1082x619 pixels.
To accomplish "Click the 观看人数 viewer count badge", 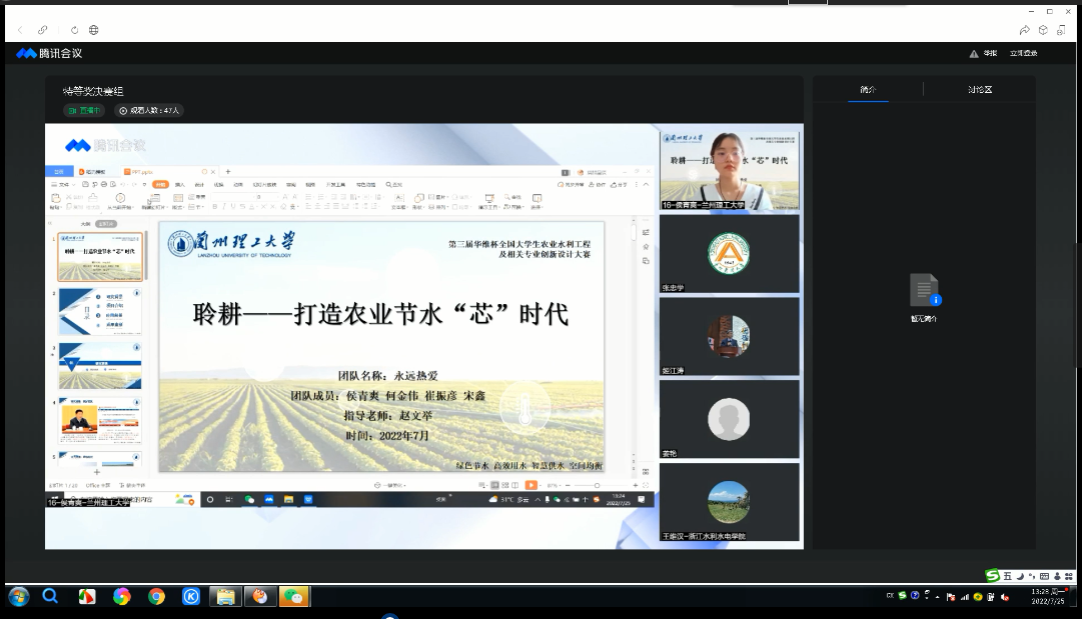I will coord(148,110).
